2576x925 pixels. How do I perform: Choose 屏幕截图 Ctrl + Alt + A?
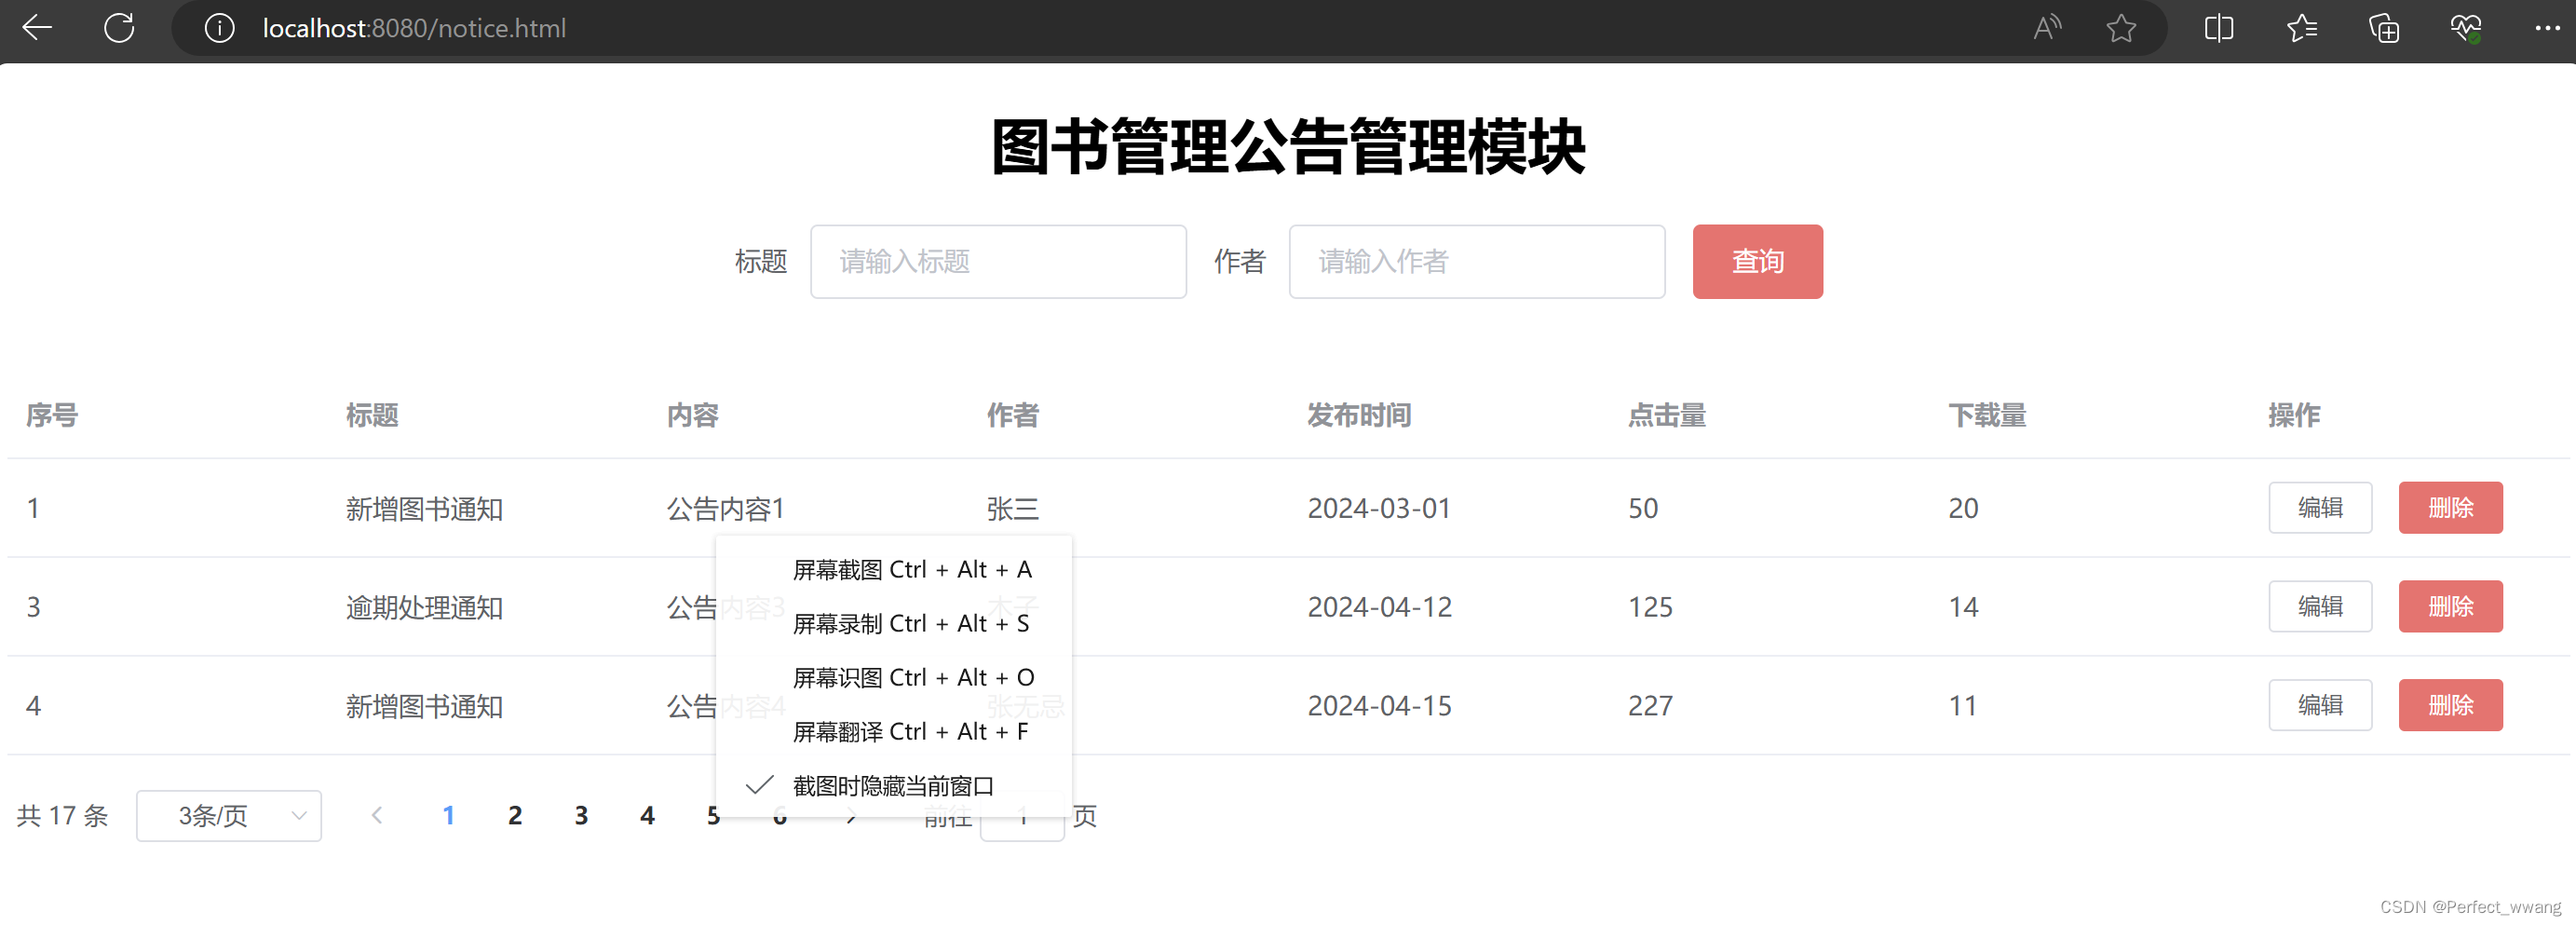pos(894,569)
